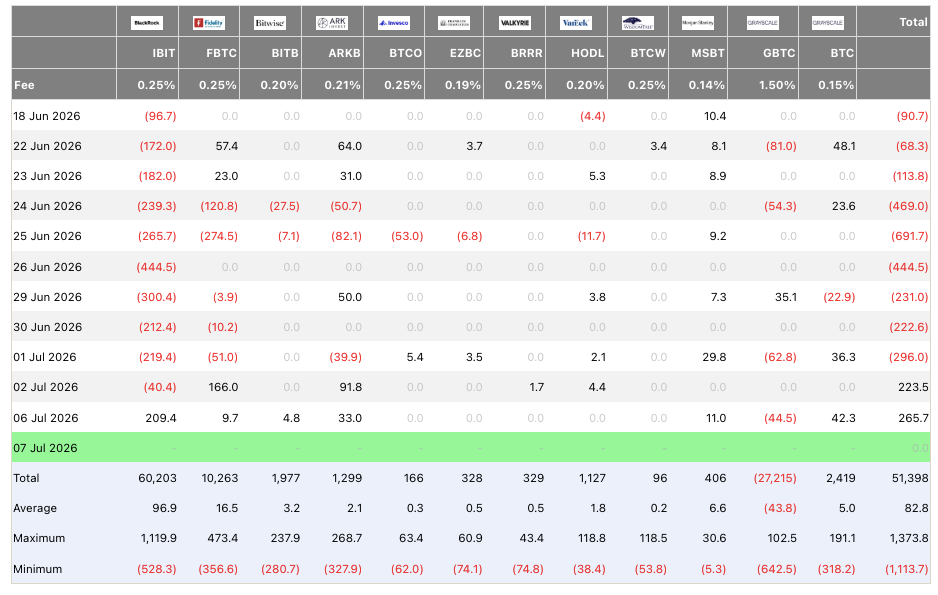Click the BlackRock logo icon
The height and width of the screenshot is (595, 938).
147,23
